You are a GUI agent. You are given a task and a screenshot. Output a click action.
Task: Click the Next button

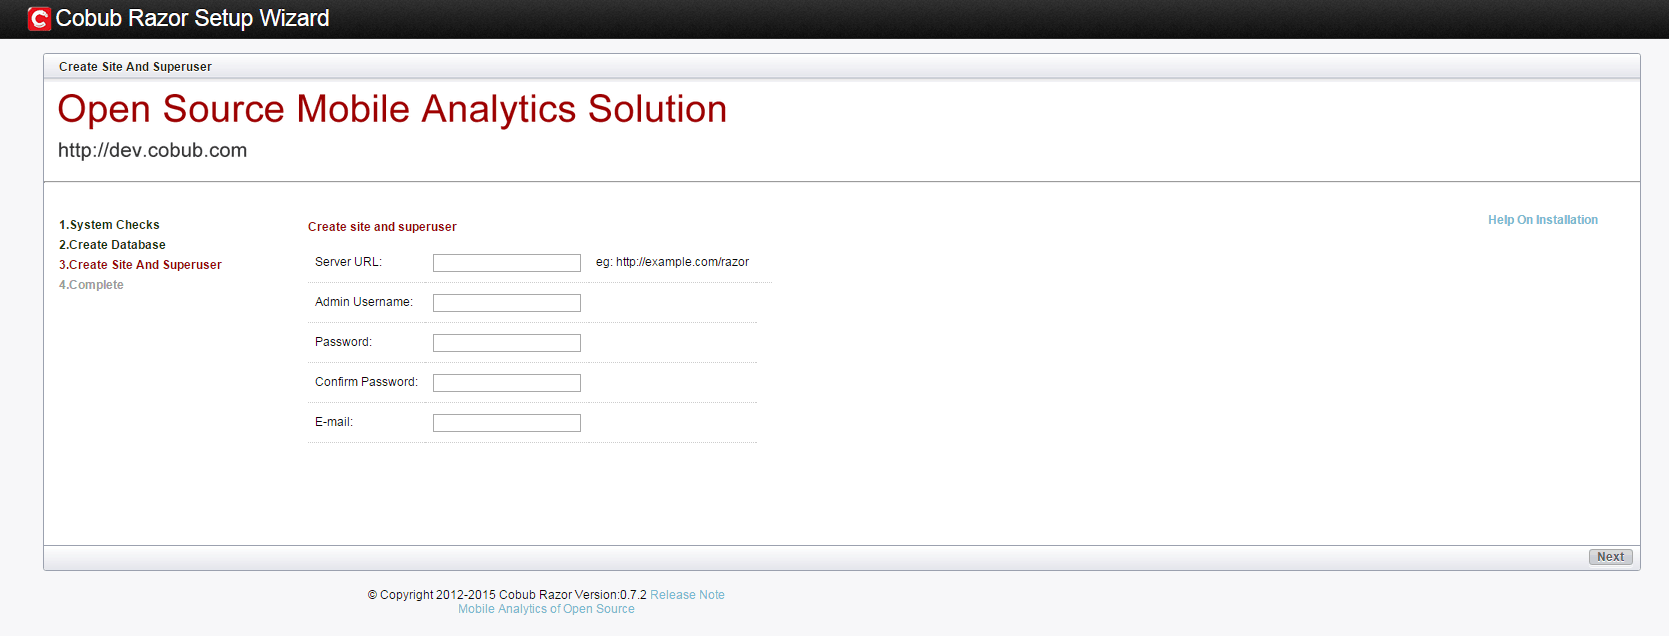pyautogui.click(x=1610, y=557)
